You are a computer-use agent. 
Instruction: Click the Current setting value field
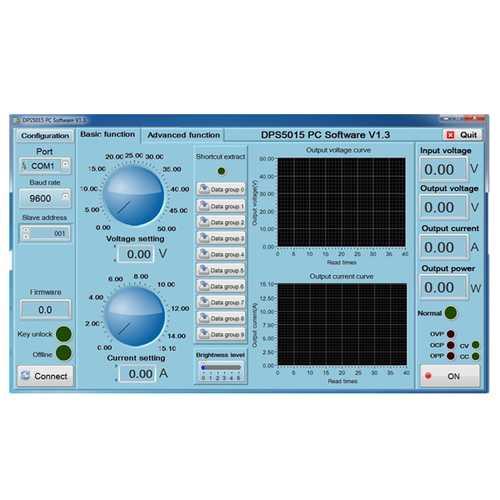(x=138, y=374)
